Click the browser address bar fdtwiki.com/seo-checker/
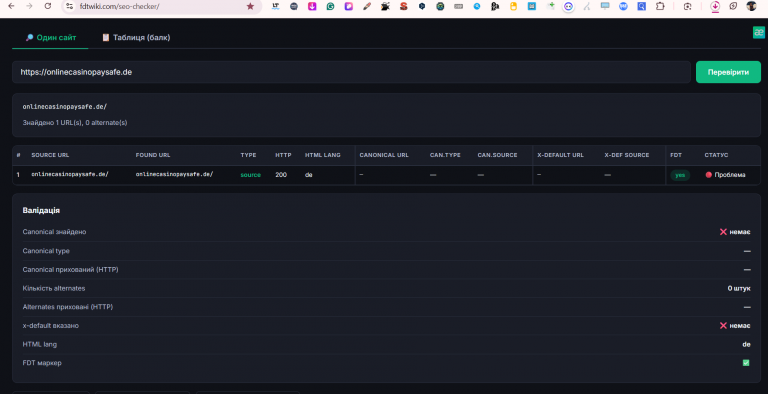Viewport: 768px width, 394px height. [x=162, y=6]
